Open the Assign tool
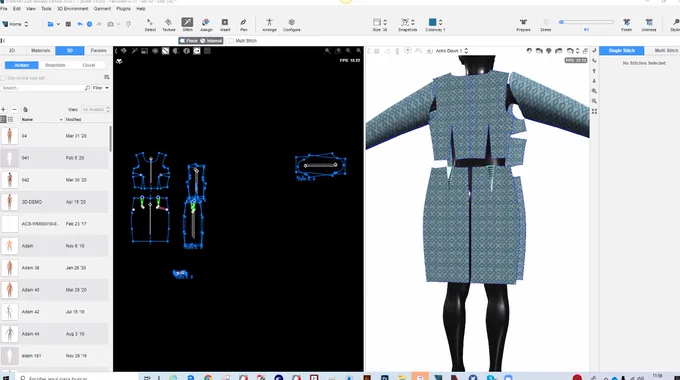Image resolution: width=680 pixels, height=380 pixels. 206,25
